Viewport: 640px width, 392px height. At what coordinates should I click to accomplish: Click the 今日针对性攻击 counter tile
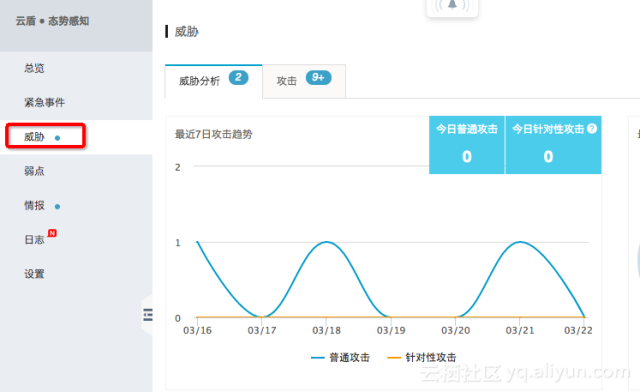(x=553, y=145)
